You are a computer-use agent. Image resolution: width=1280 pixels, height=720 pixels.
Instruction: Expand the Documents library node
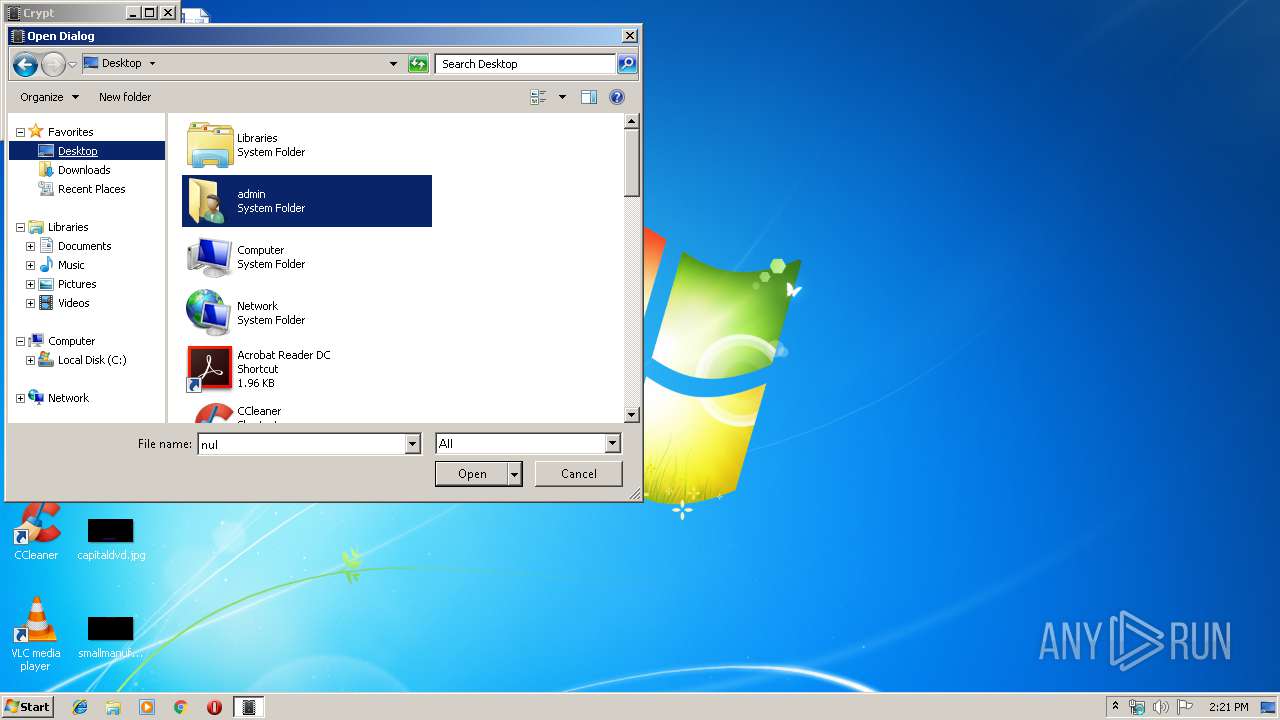[30, 246]
